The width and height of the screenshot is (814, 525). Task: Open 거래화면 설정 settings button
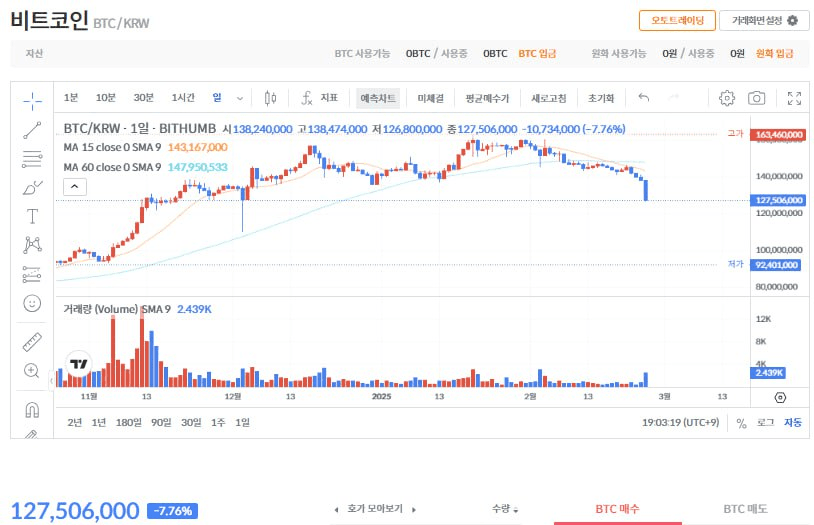(x=764, y=20)
